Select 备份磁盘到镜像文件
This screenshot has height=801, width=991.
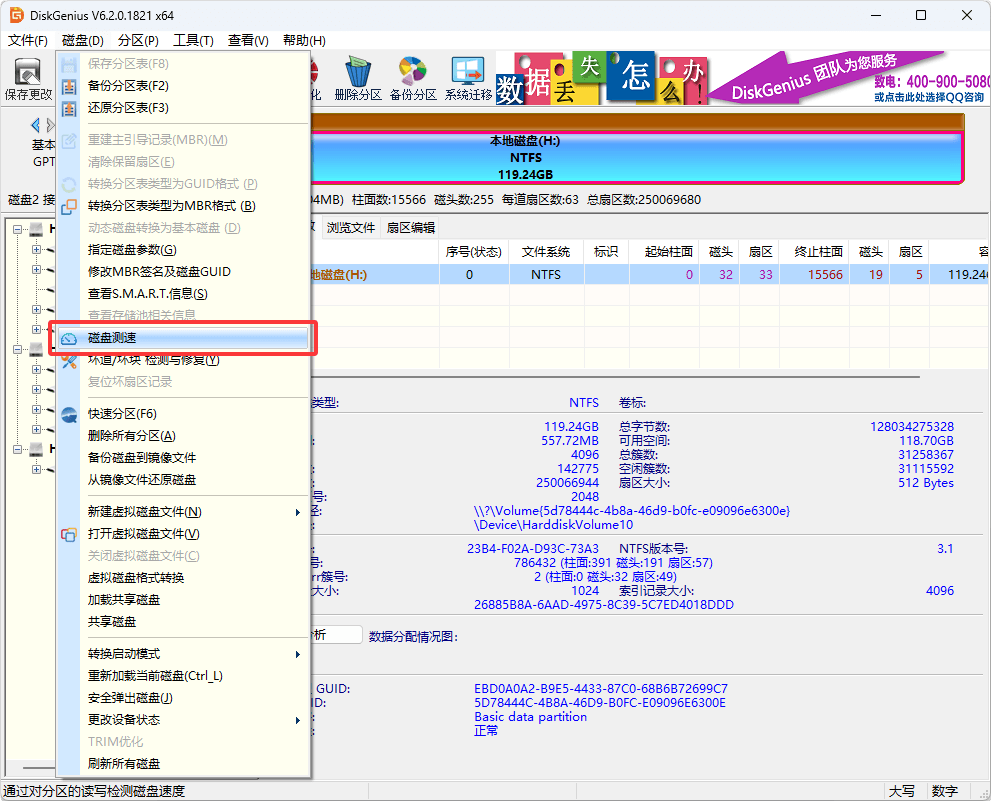182,458
